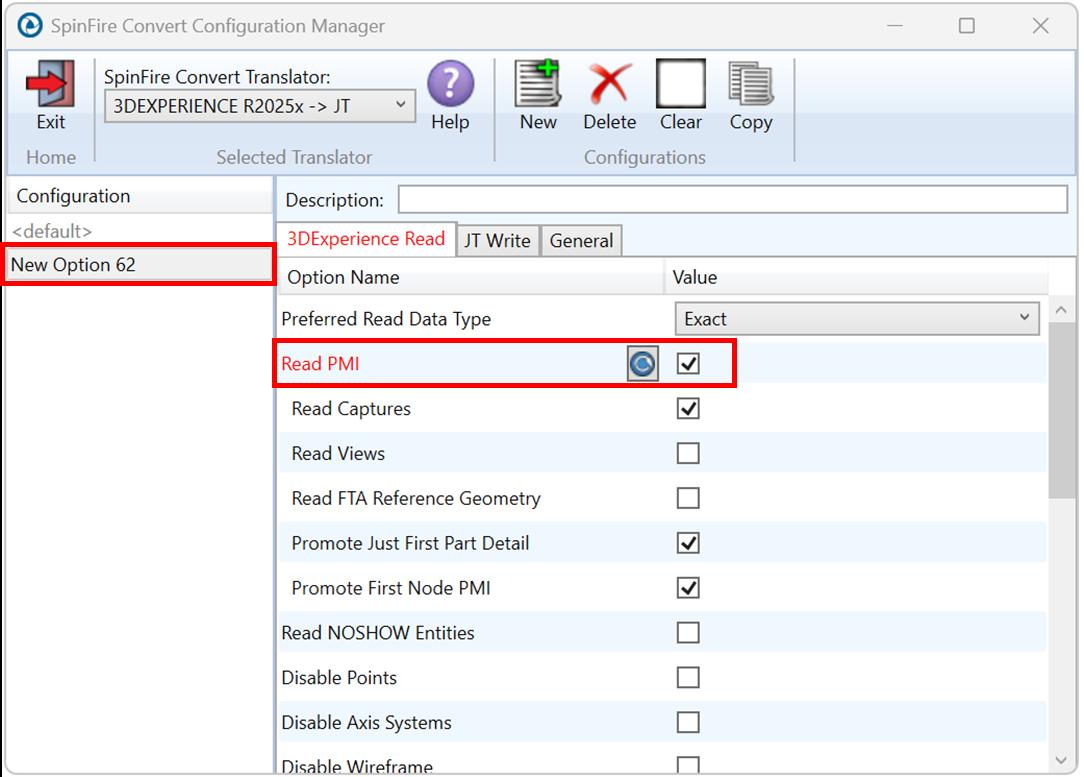Click the Read FTA Reference Geometry label
Screen dimensions: 1084x777
415,498
